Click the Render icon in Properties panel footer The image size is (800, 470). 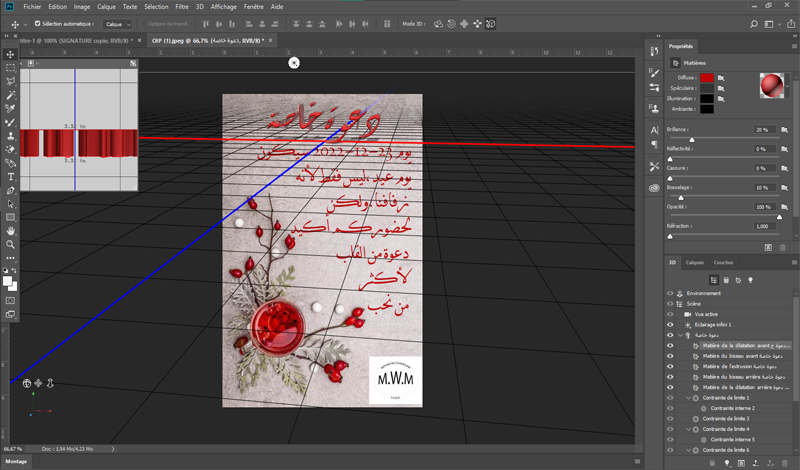[768, 248]
